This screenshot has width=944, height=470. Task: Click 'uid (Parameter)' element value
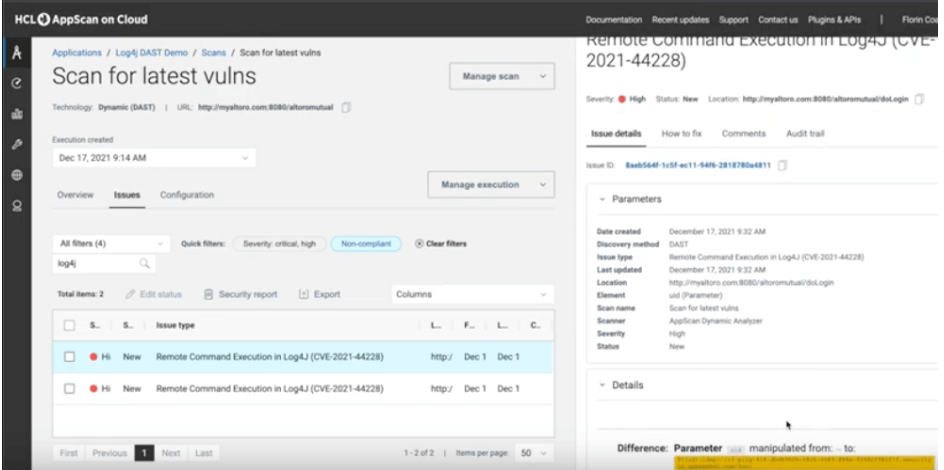click(695, 295)
